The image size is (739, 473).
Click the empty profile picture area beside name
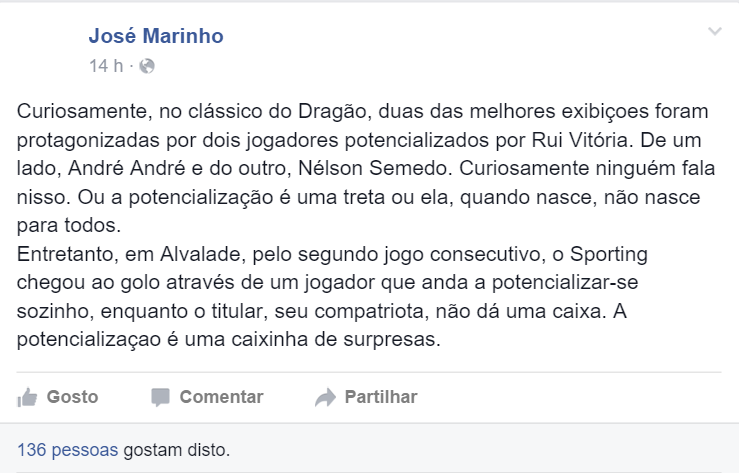(x=50, y=50)
